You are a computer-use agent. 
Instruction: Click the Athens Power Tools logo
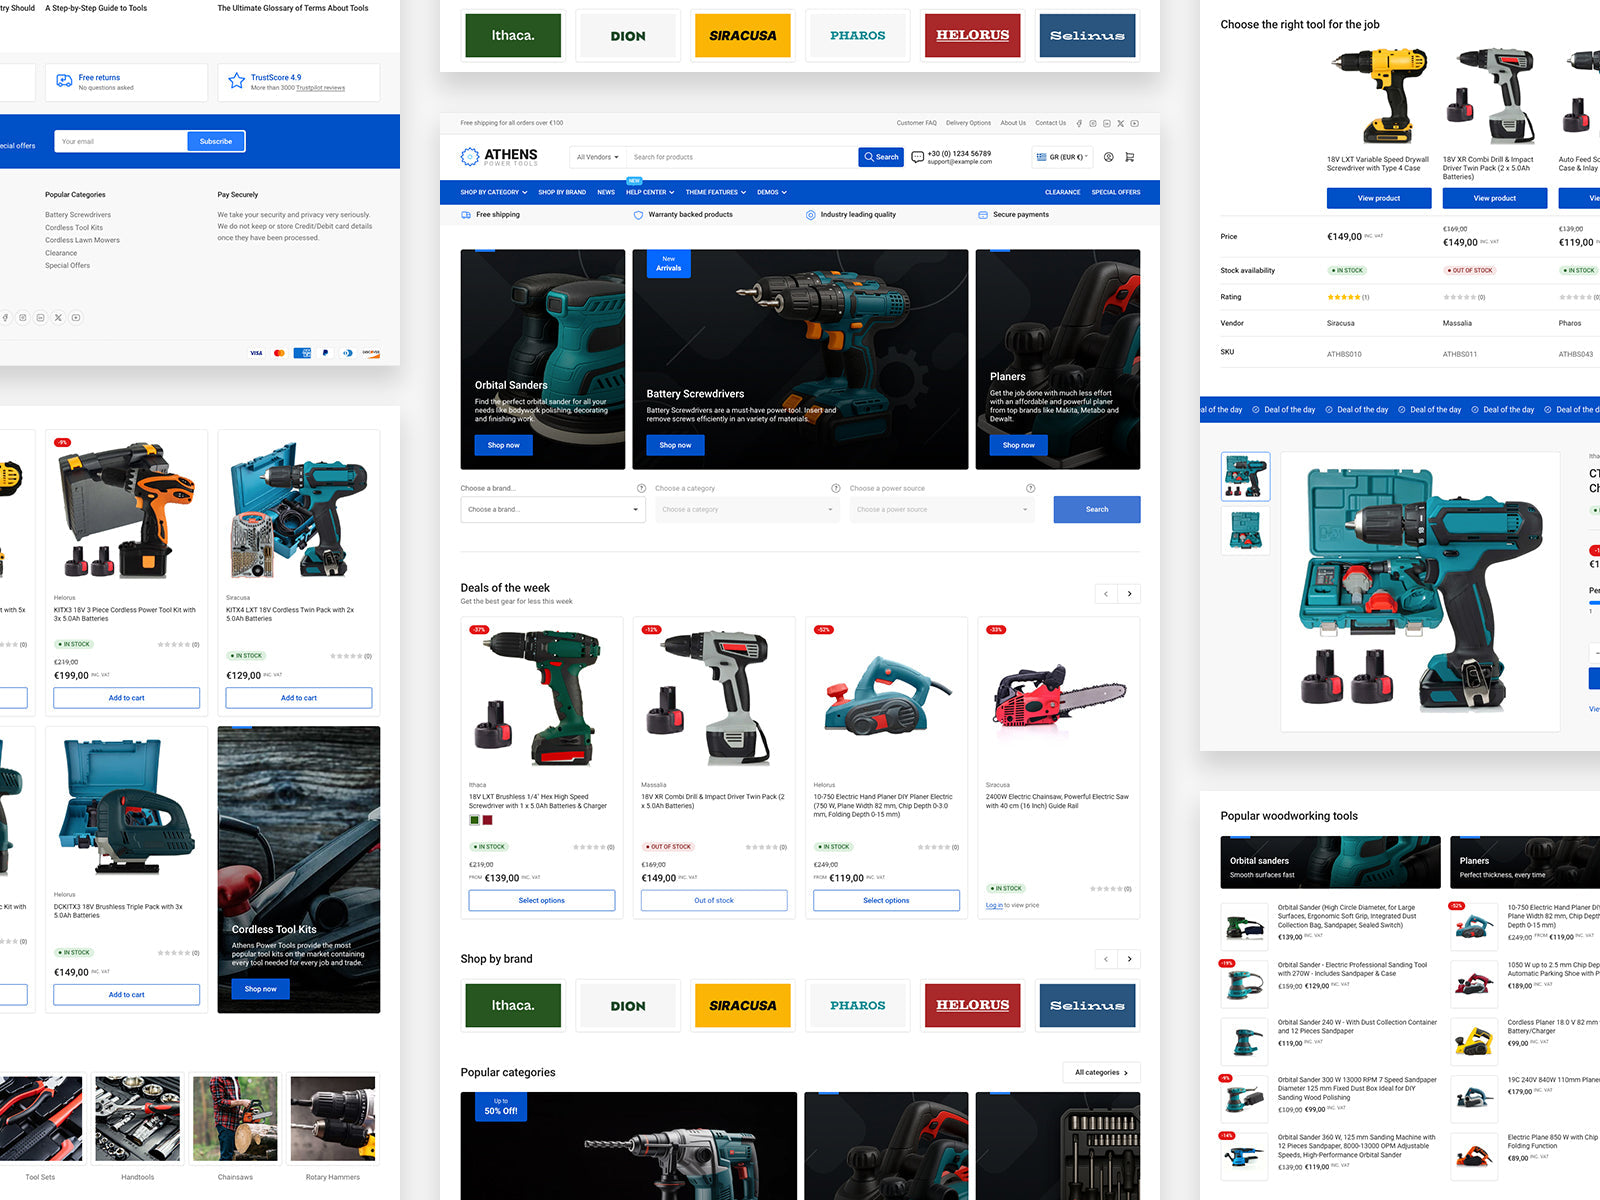[499, 157]
